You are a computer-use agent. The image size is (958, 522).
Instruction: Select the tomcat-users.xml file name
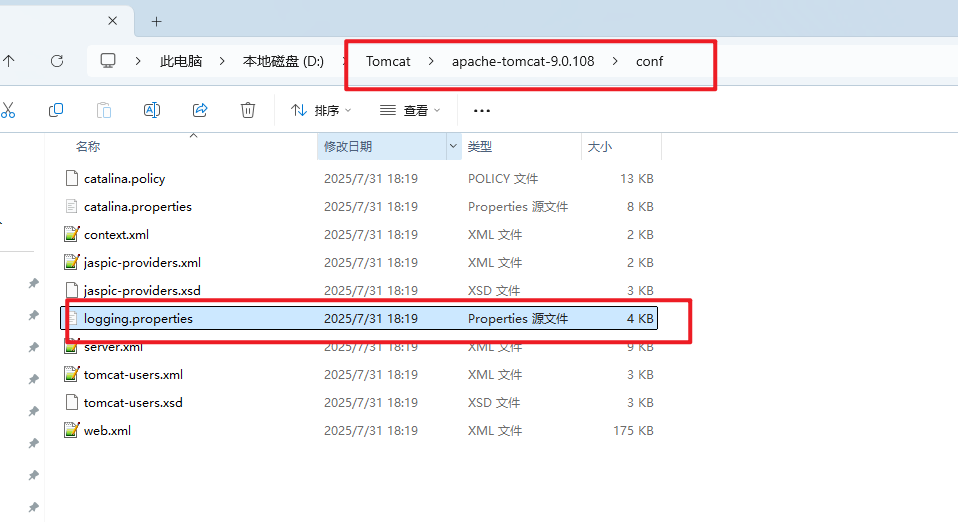tap(133, 375)
